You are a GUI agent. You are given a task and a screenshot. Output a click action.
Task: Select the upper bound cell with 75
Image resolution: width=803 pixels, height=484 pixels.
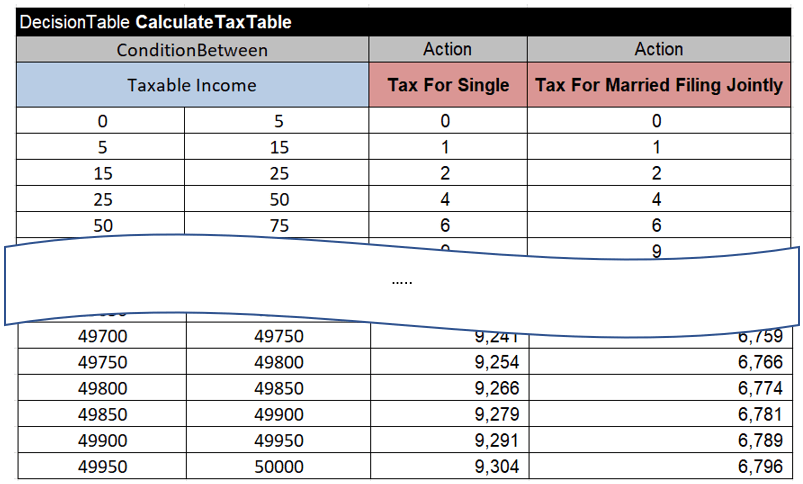point(279,225)
